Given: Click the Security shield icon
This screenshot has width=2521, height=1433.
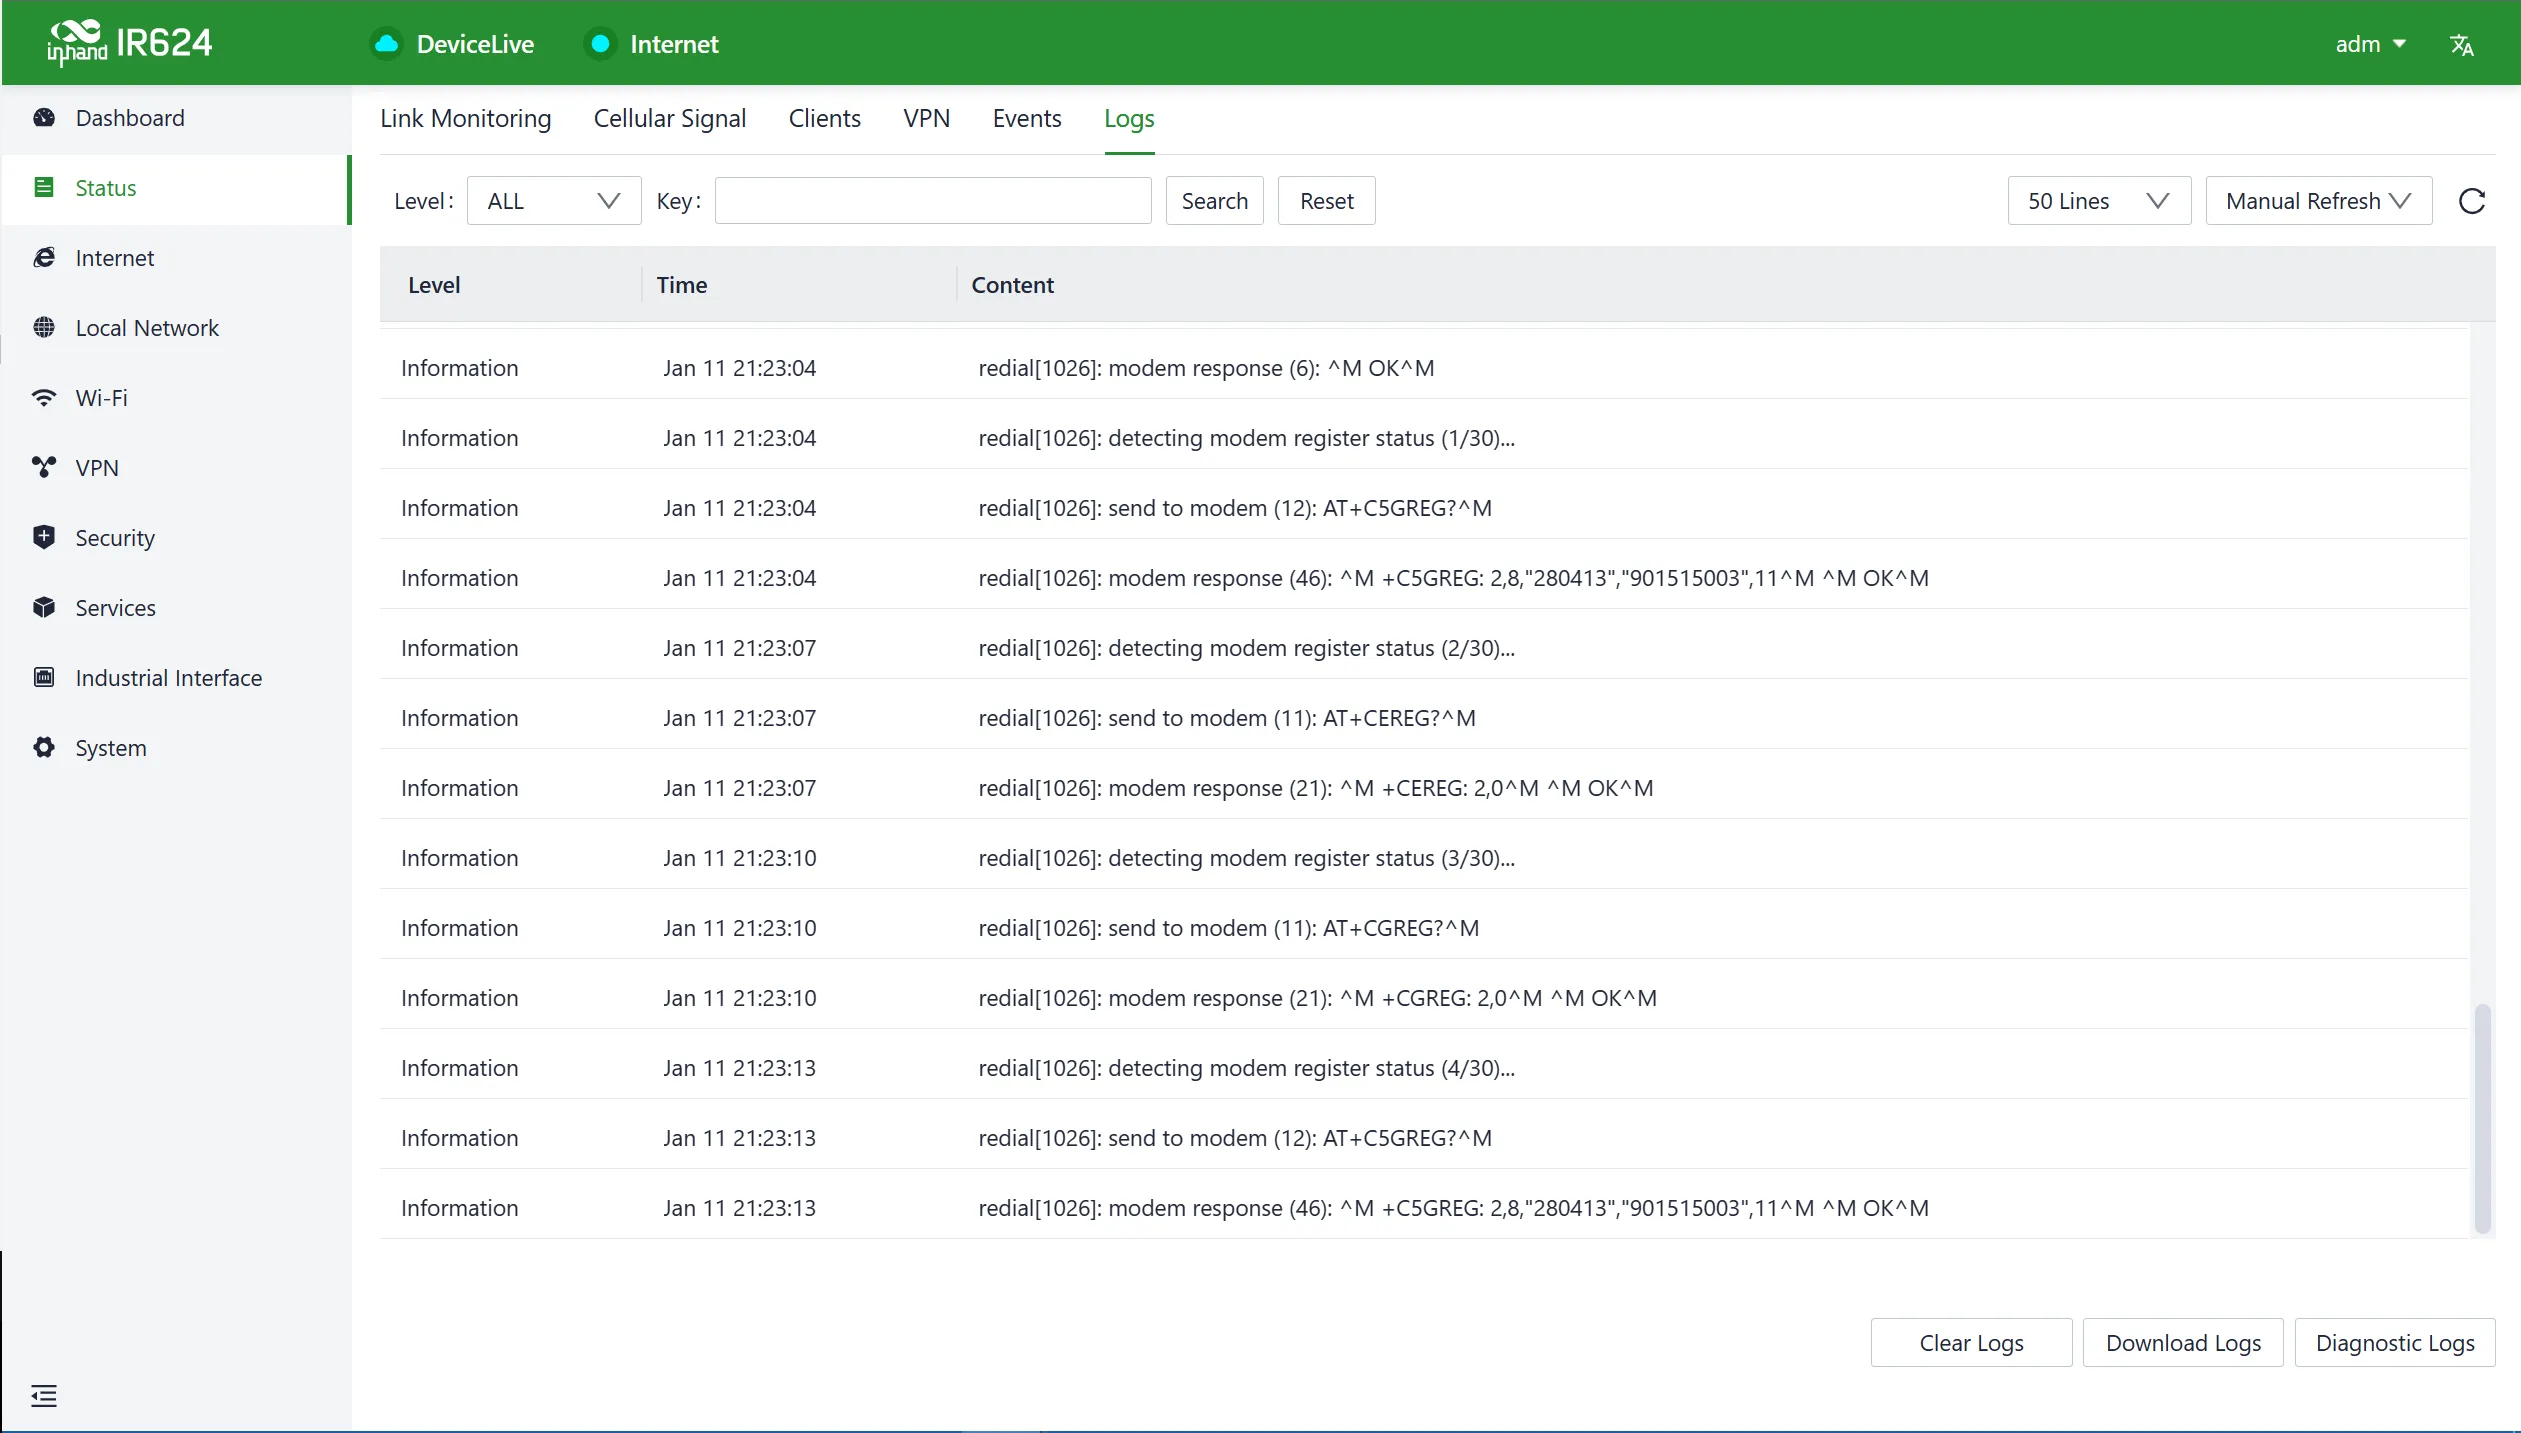Looking at the screenshot, I should (x=44, y=538).
